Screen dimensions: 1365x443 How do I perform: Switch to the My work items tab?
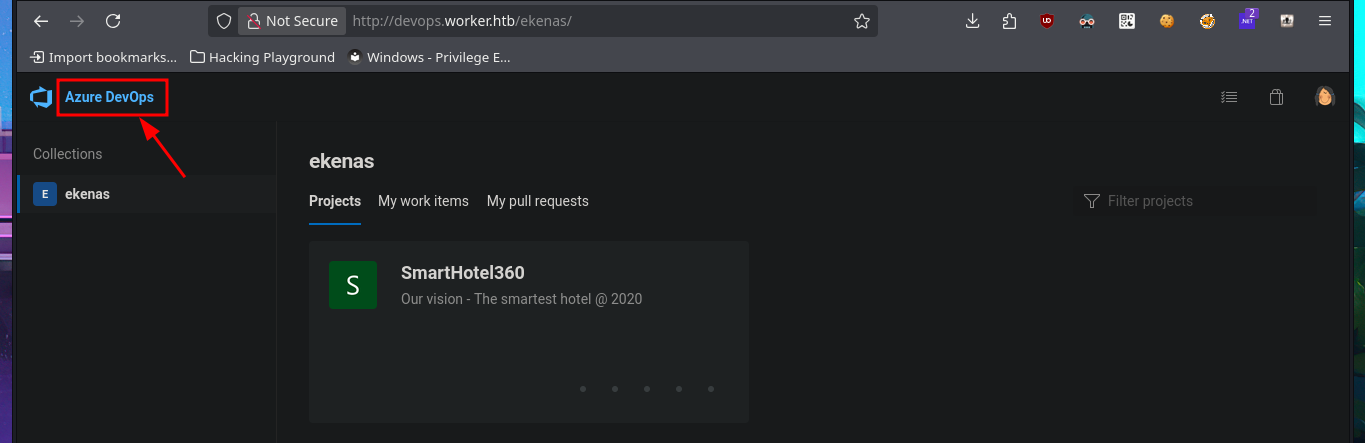click(x=423, y=201)
